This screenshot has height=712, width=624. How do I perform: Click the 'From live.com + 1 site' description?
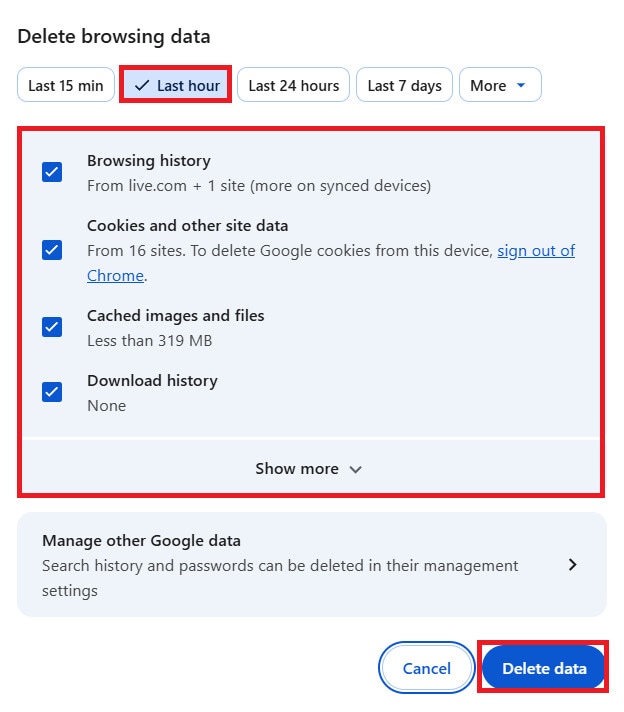click(259, 186)
